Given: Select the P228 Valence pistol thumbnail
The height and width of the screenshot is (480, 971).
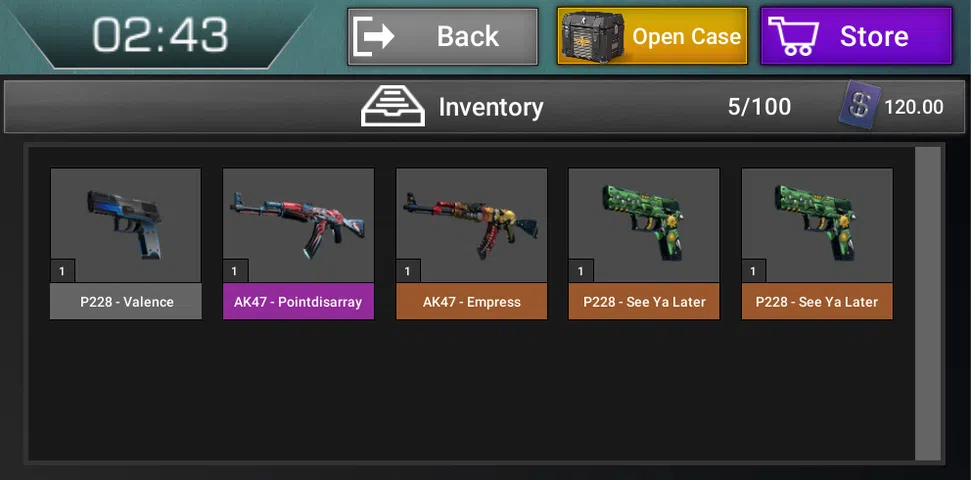Looking at the screenshot, I should [126, 225].
